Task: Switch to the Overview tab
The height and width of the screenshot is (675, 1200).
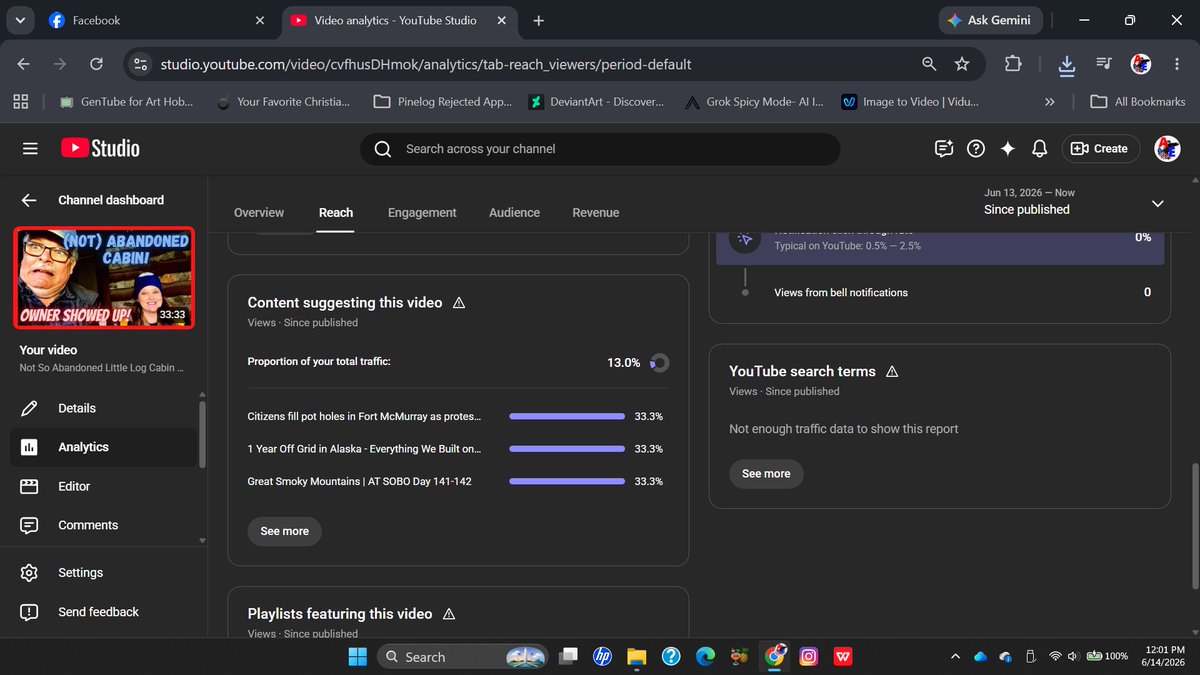Action: click(259, 212)
